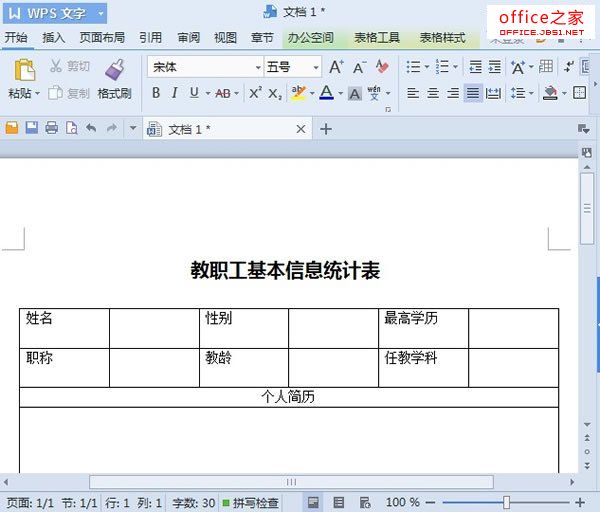
Task: Add a new document tab
Action: click(326, 129)
